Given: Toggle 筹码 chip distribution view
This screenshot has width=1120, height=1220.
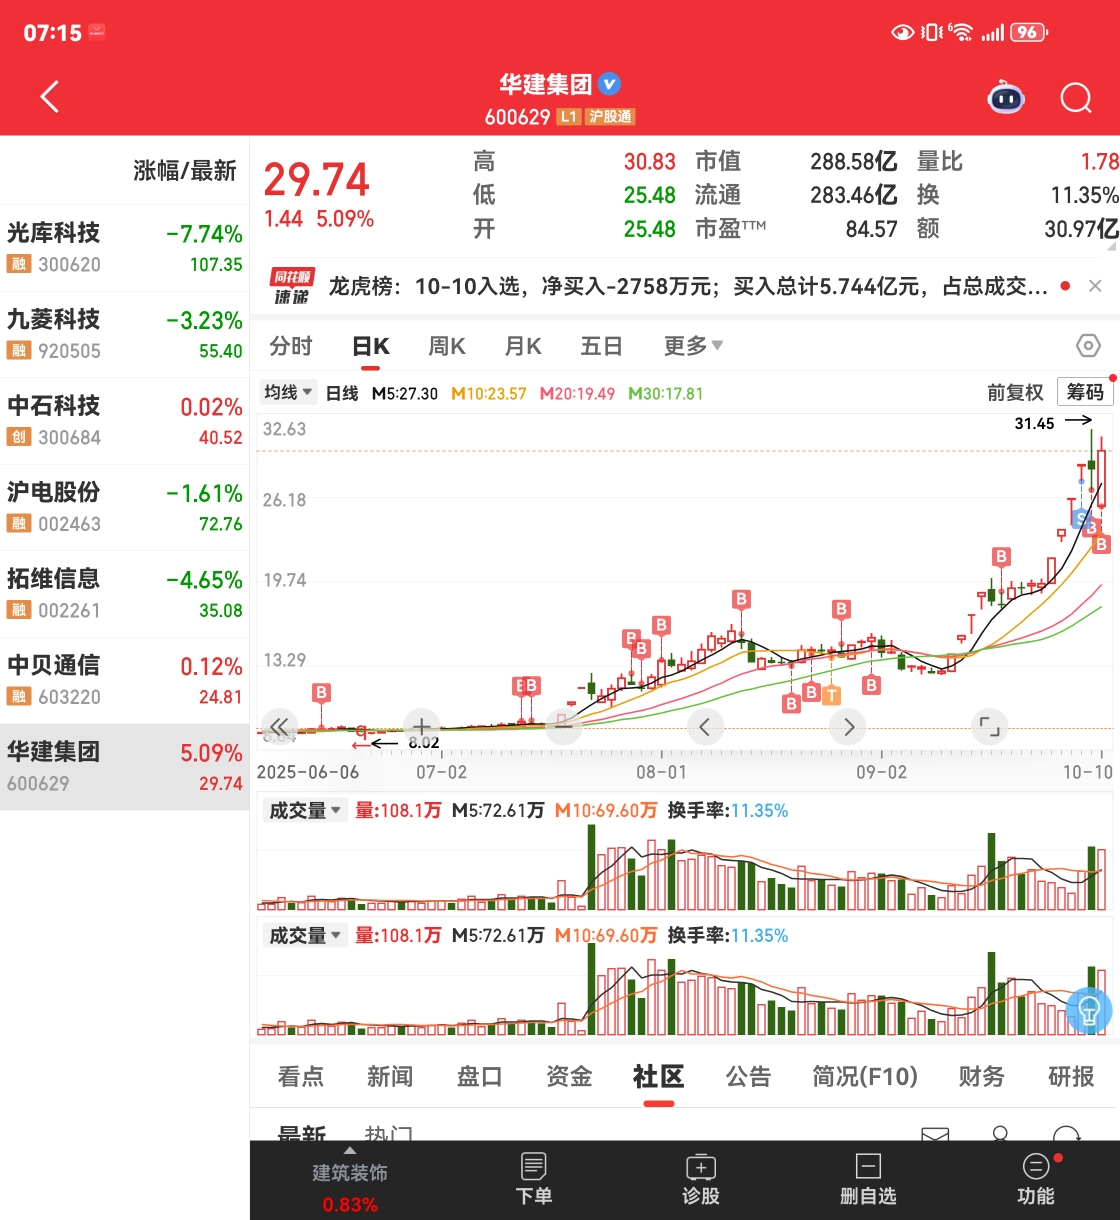Looking at the screenshot, I should pyautogui.click(x=1085, y=392).
